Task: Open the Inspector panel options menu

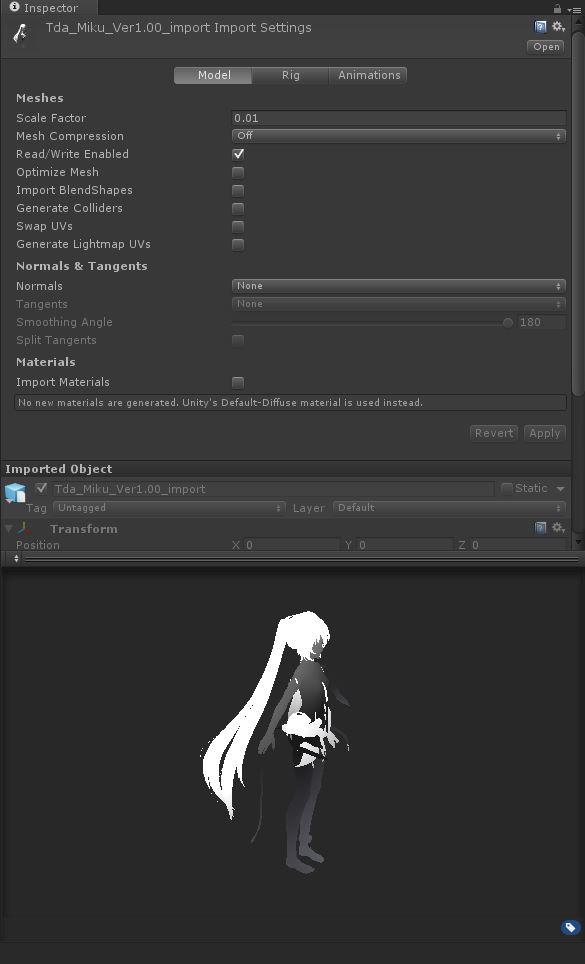Action: (x=575, y=9)
